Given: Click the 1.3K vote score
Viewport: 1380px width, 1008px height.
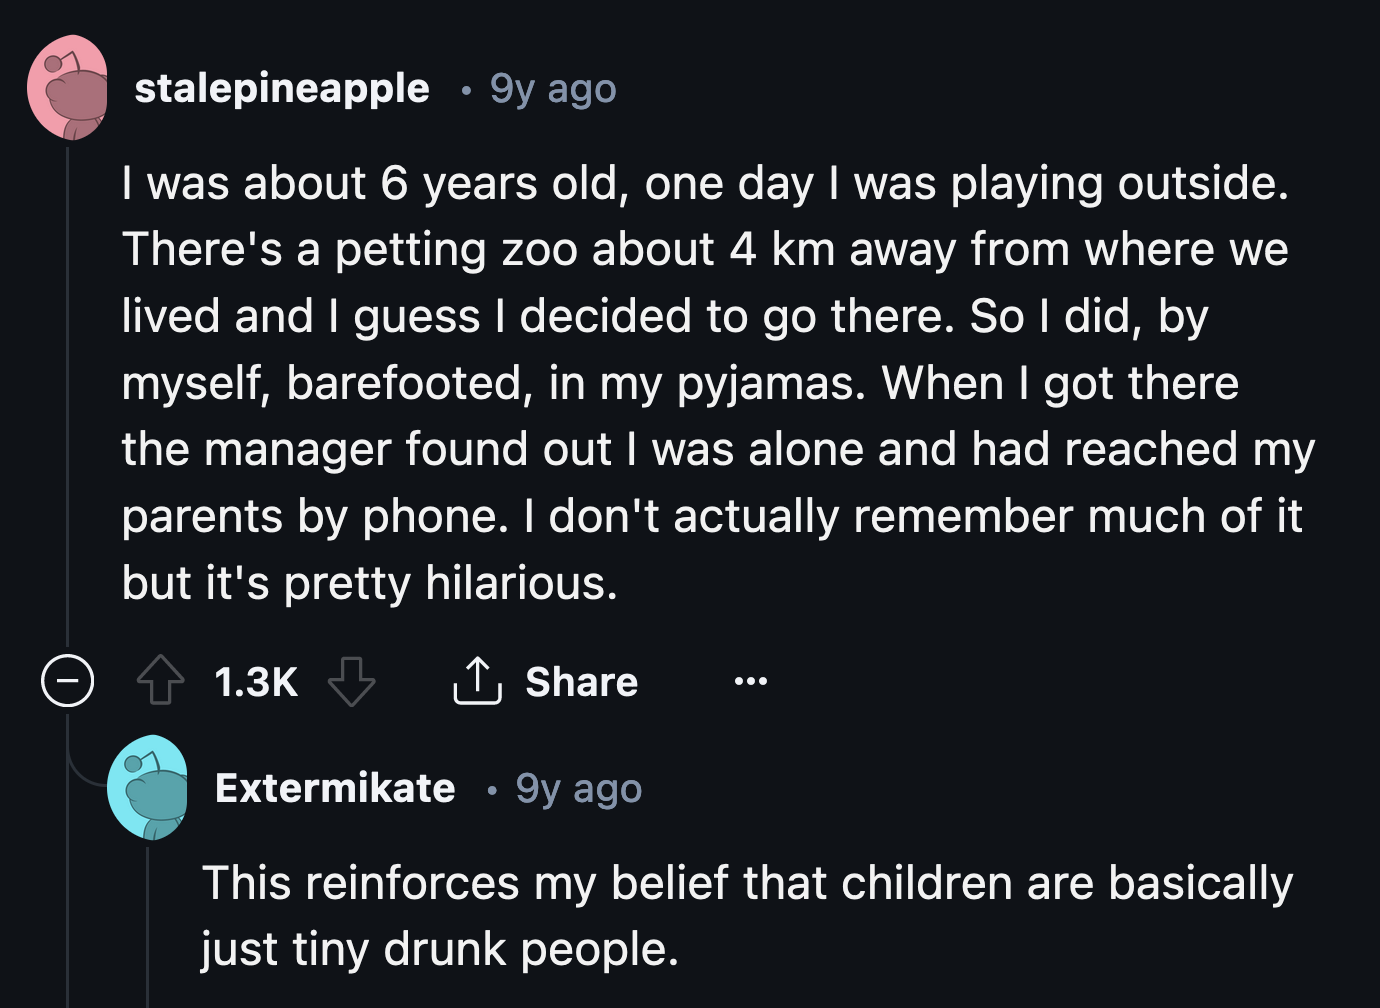Looking at the screenshot, I should [256, 681].
